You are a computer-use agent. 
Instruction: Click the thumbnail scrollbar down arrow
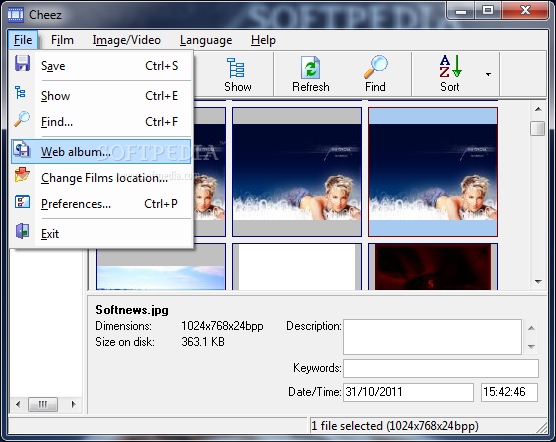[x=538, y=282]
